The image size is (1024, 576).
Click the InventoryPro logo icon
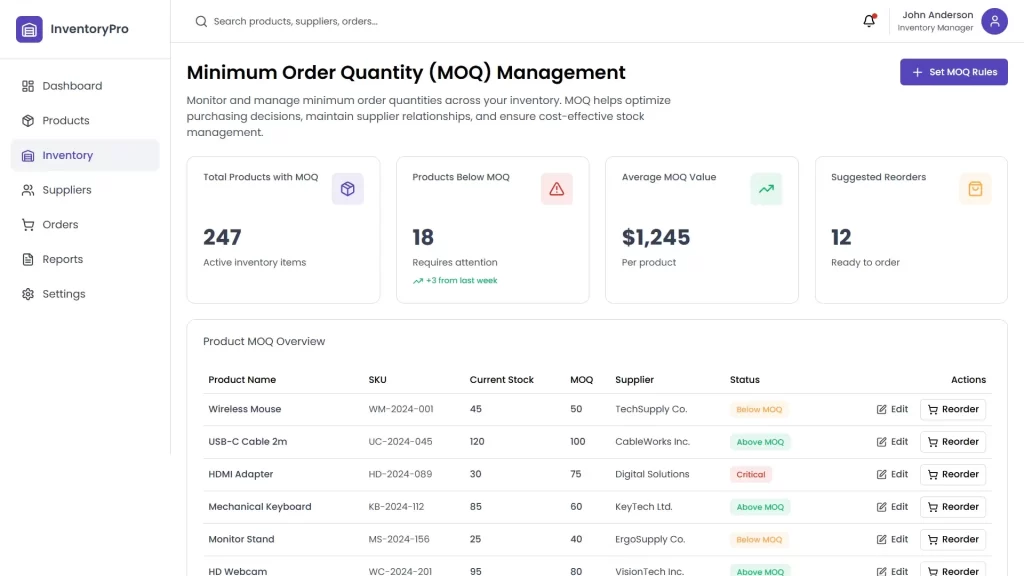point(29,29)
